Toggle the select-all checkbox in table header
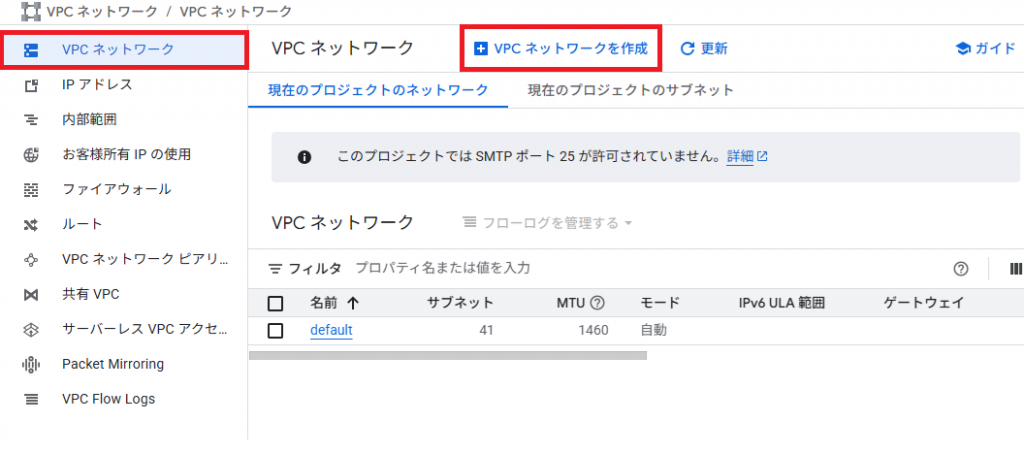The height and width of the screenshot is (455, 1024). click(276, 303)
